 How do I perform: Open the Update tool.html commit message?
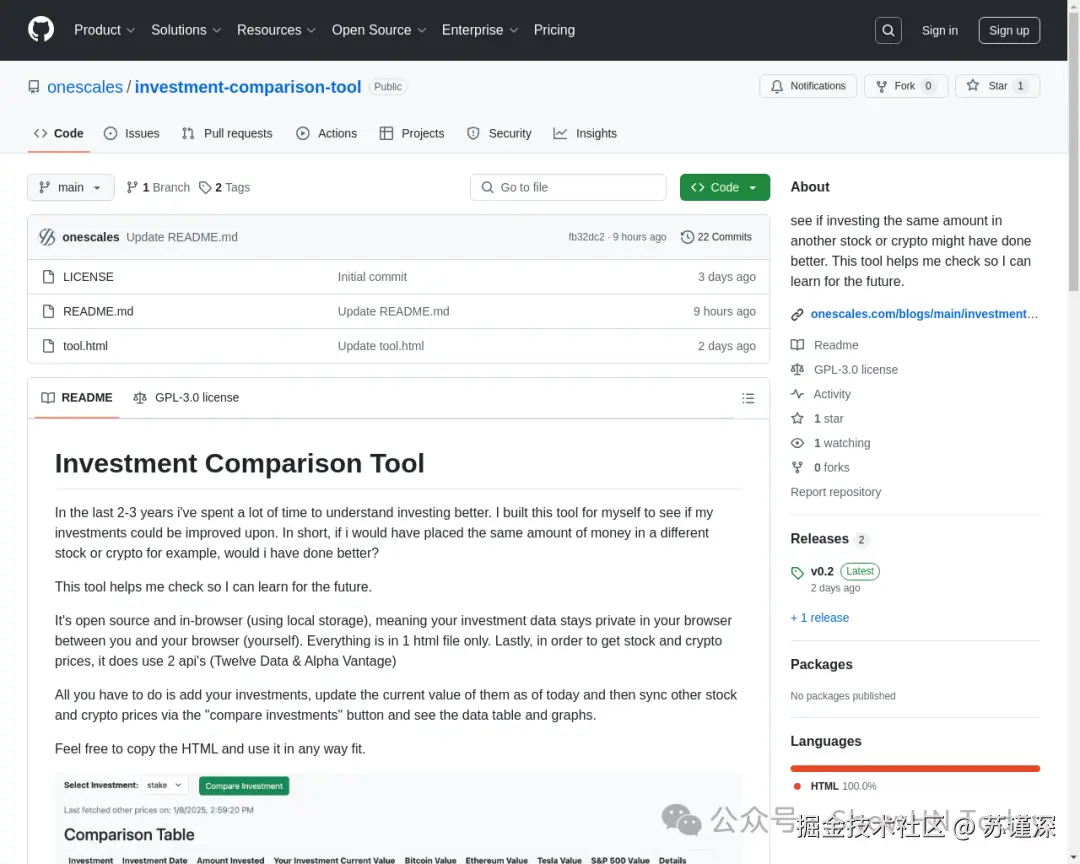click(x=381, y=346)
